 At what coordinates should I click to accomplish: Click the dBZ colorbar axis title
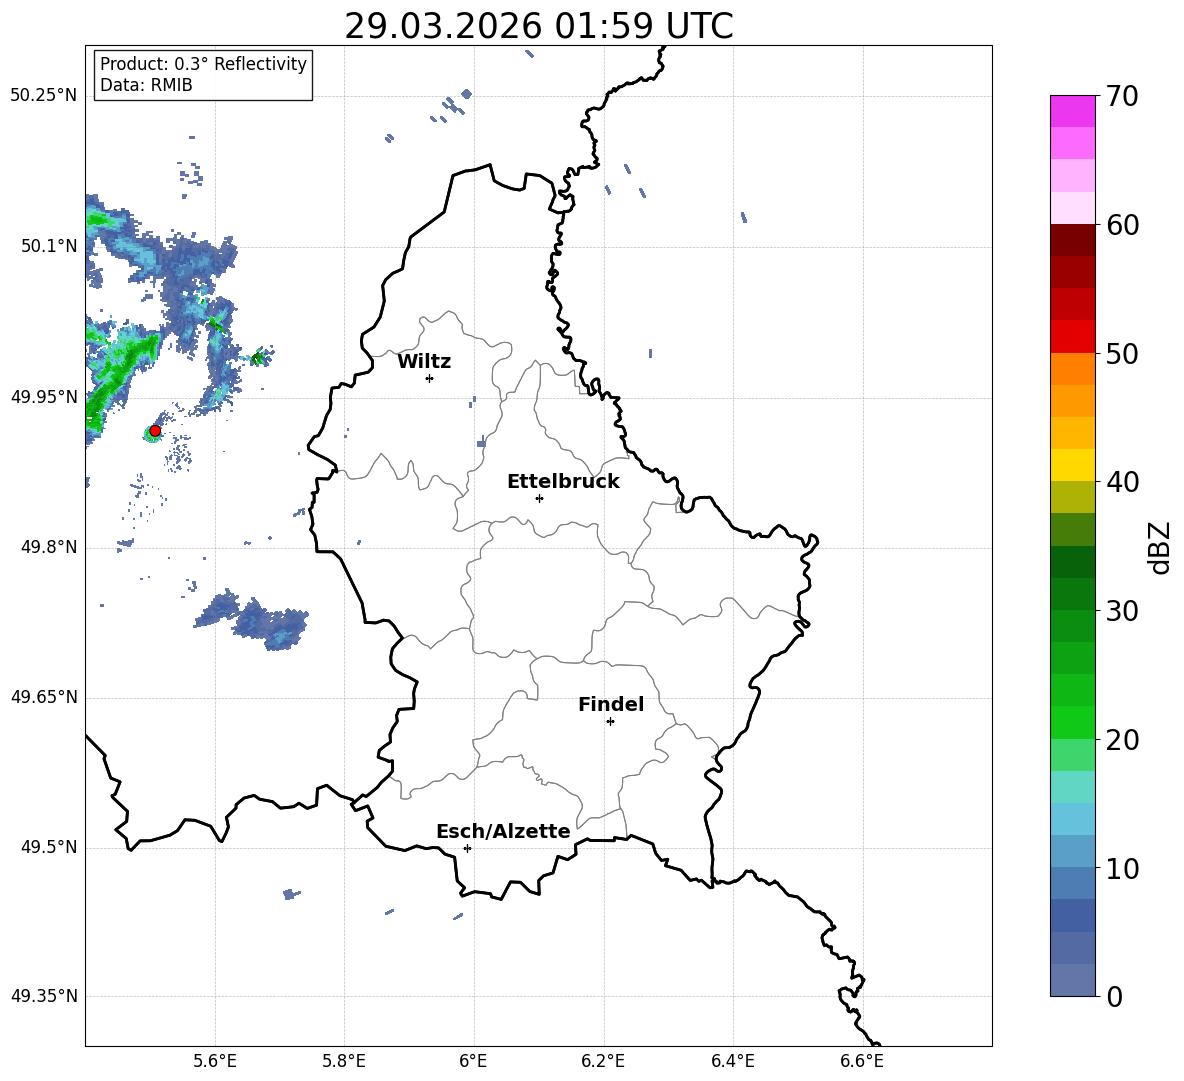pos(1161,547)
